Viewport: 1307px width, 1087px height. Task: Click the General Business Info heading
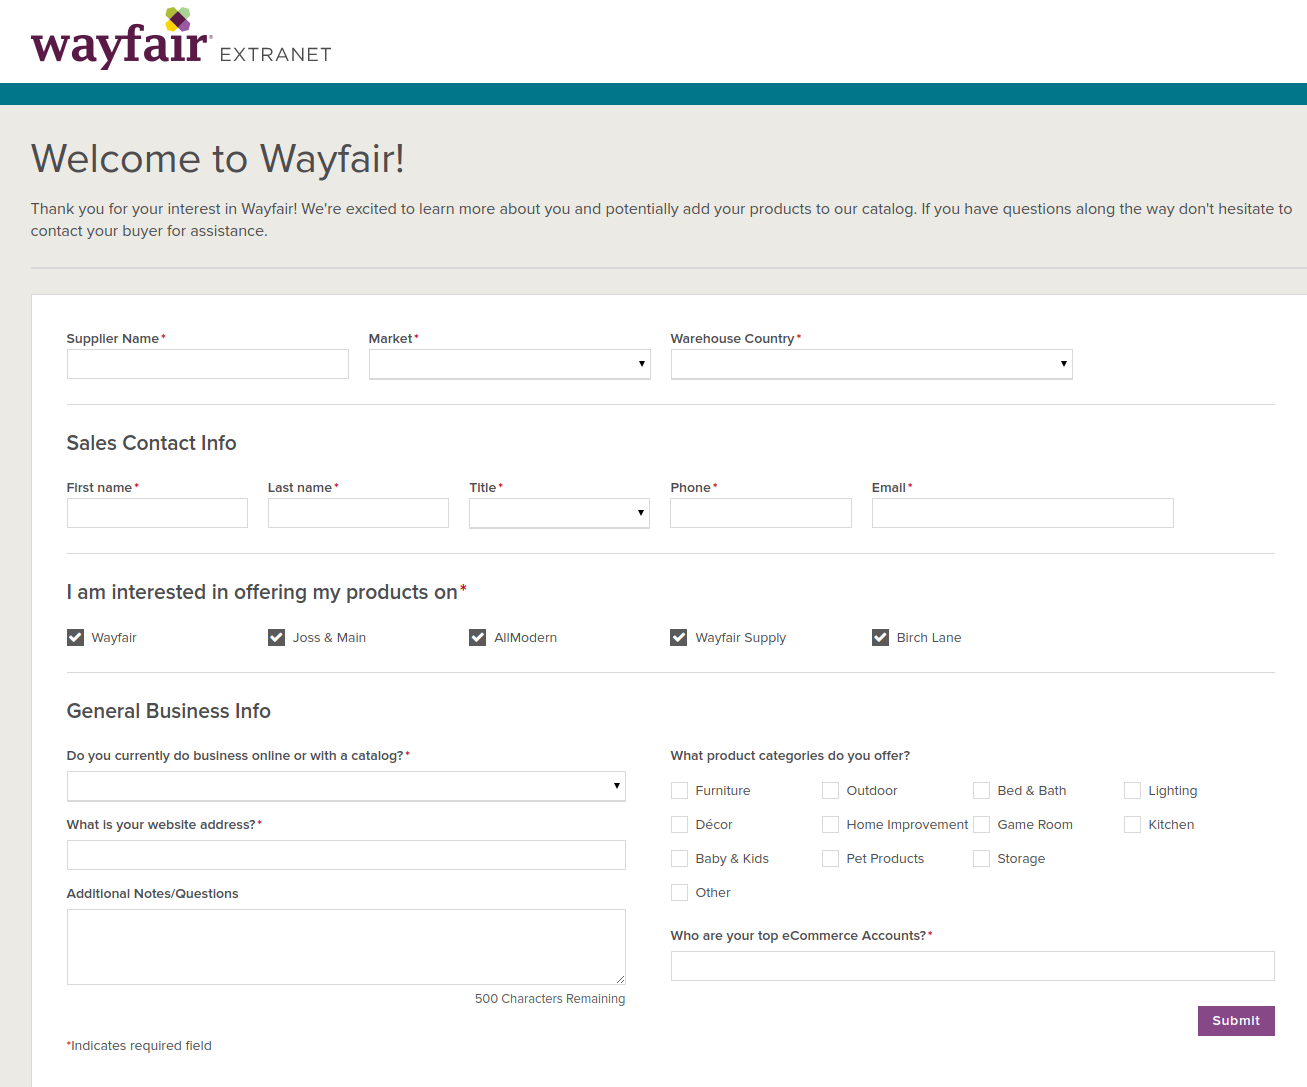tap(169, 711)
